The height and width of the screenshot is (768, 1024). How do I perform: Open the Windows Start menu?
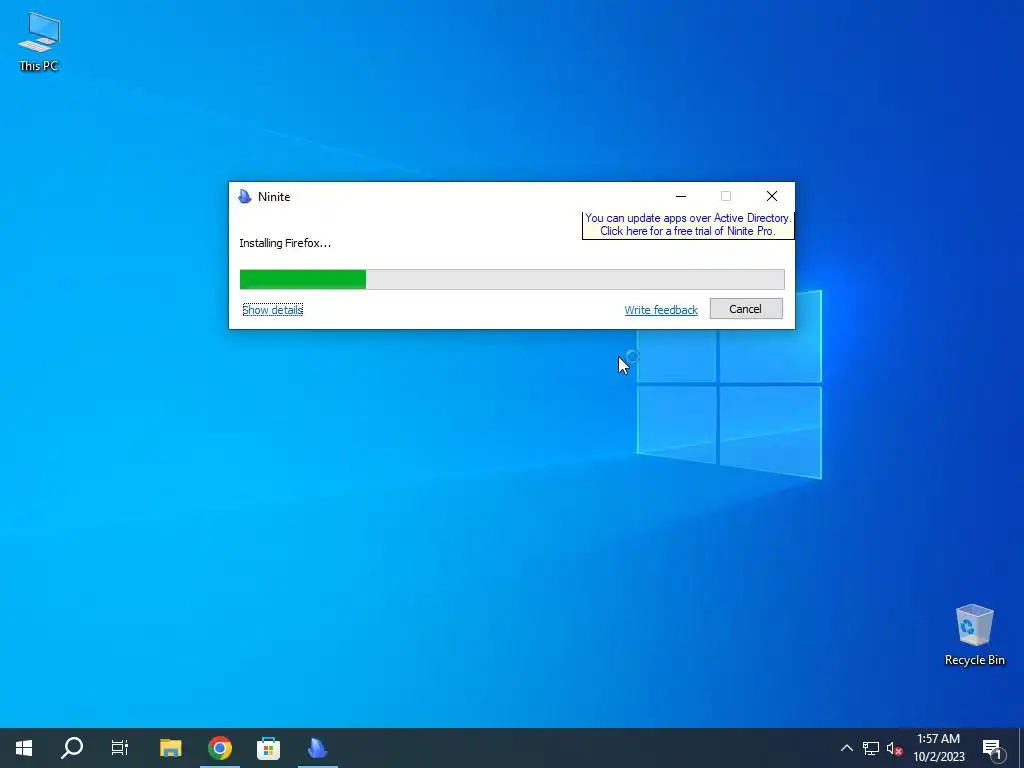(24, 748)
